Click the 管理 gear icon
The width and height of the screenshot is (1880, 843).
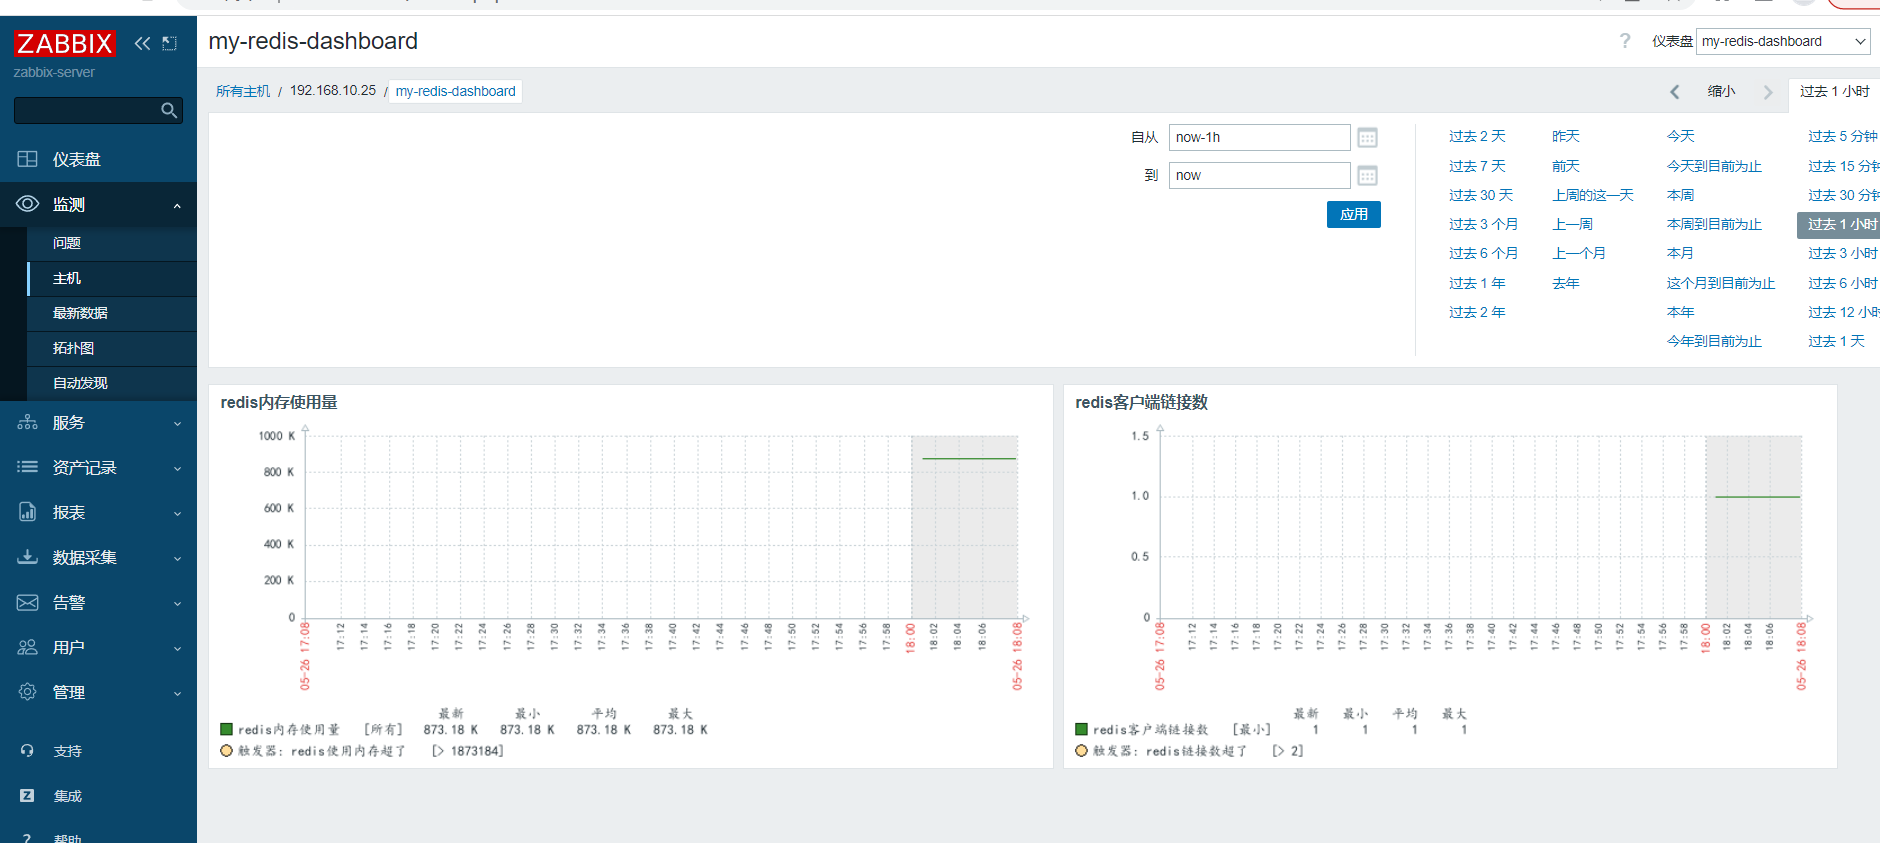(x=27, y=692)
